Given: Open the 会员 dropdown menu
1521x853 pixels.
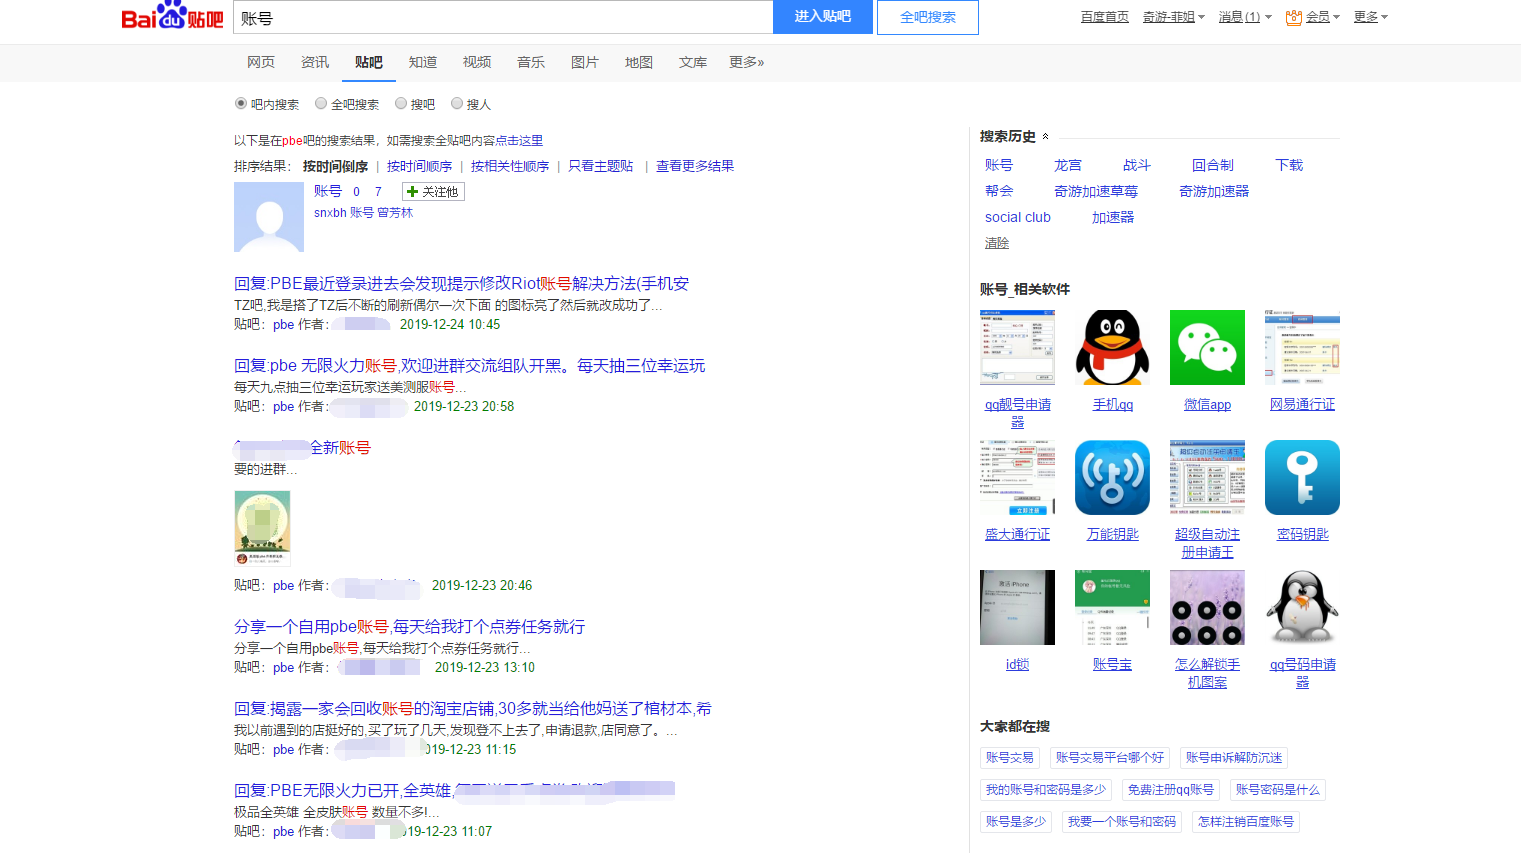Looking at the screenshot, I should [x=1313, y=17].
